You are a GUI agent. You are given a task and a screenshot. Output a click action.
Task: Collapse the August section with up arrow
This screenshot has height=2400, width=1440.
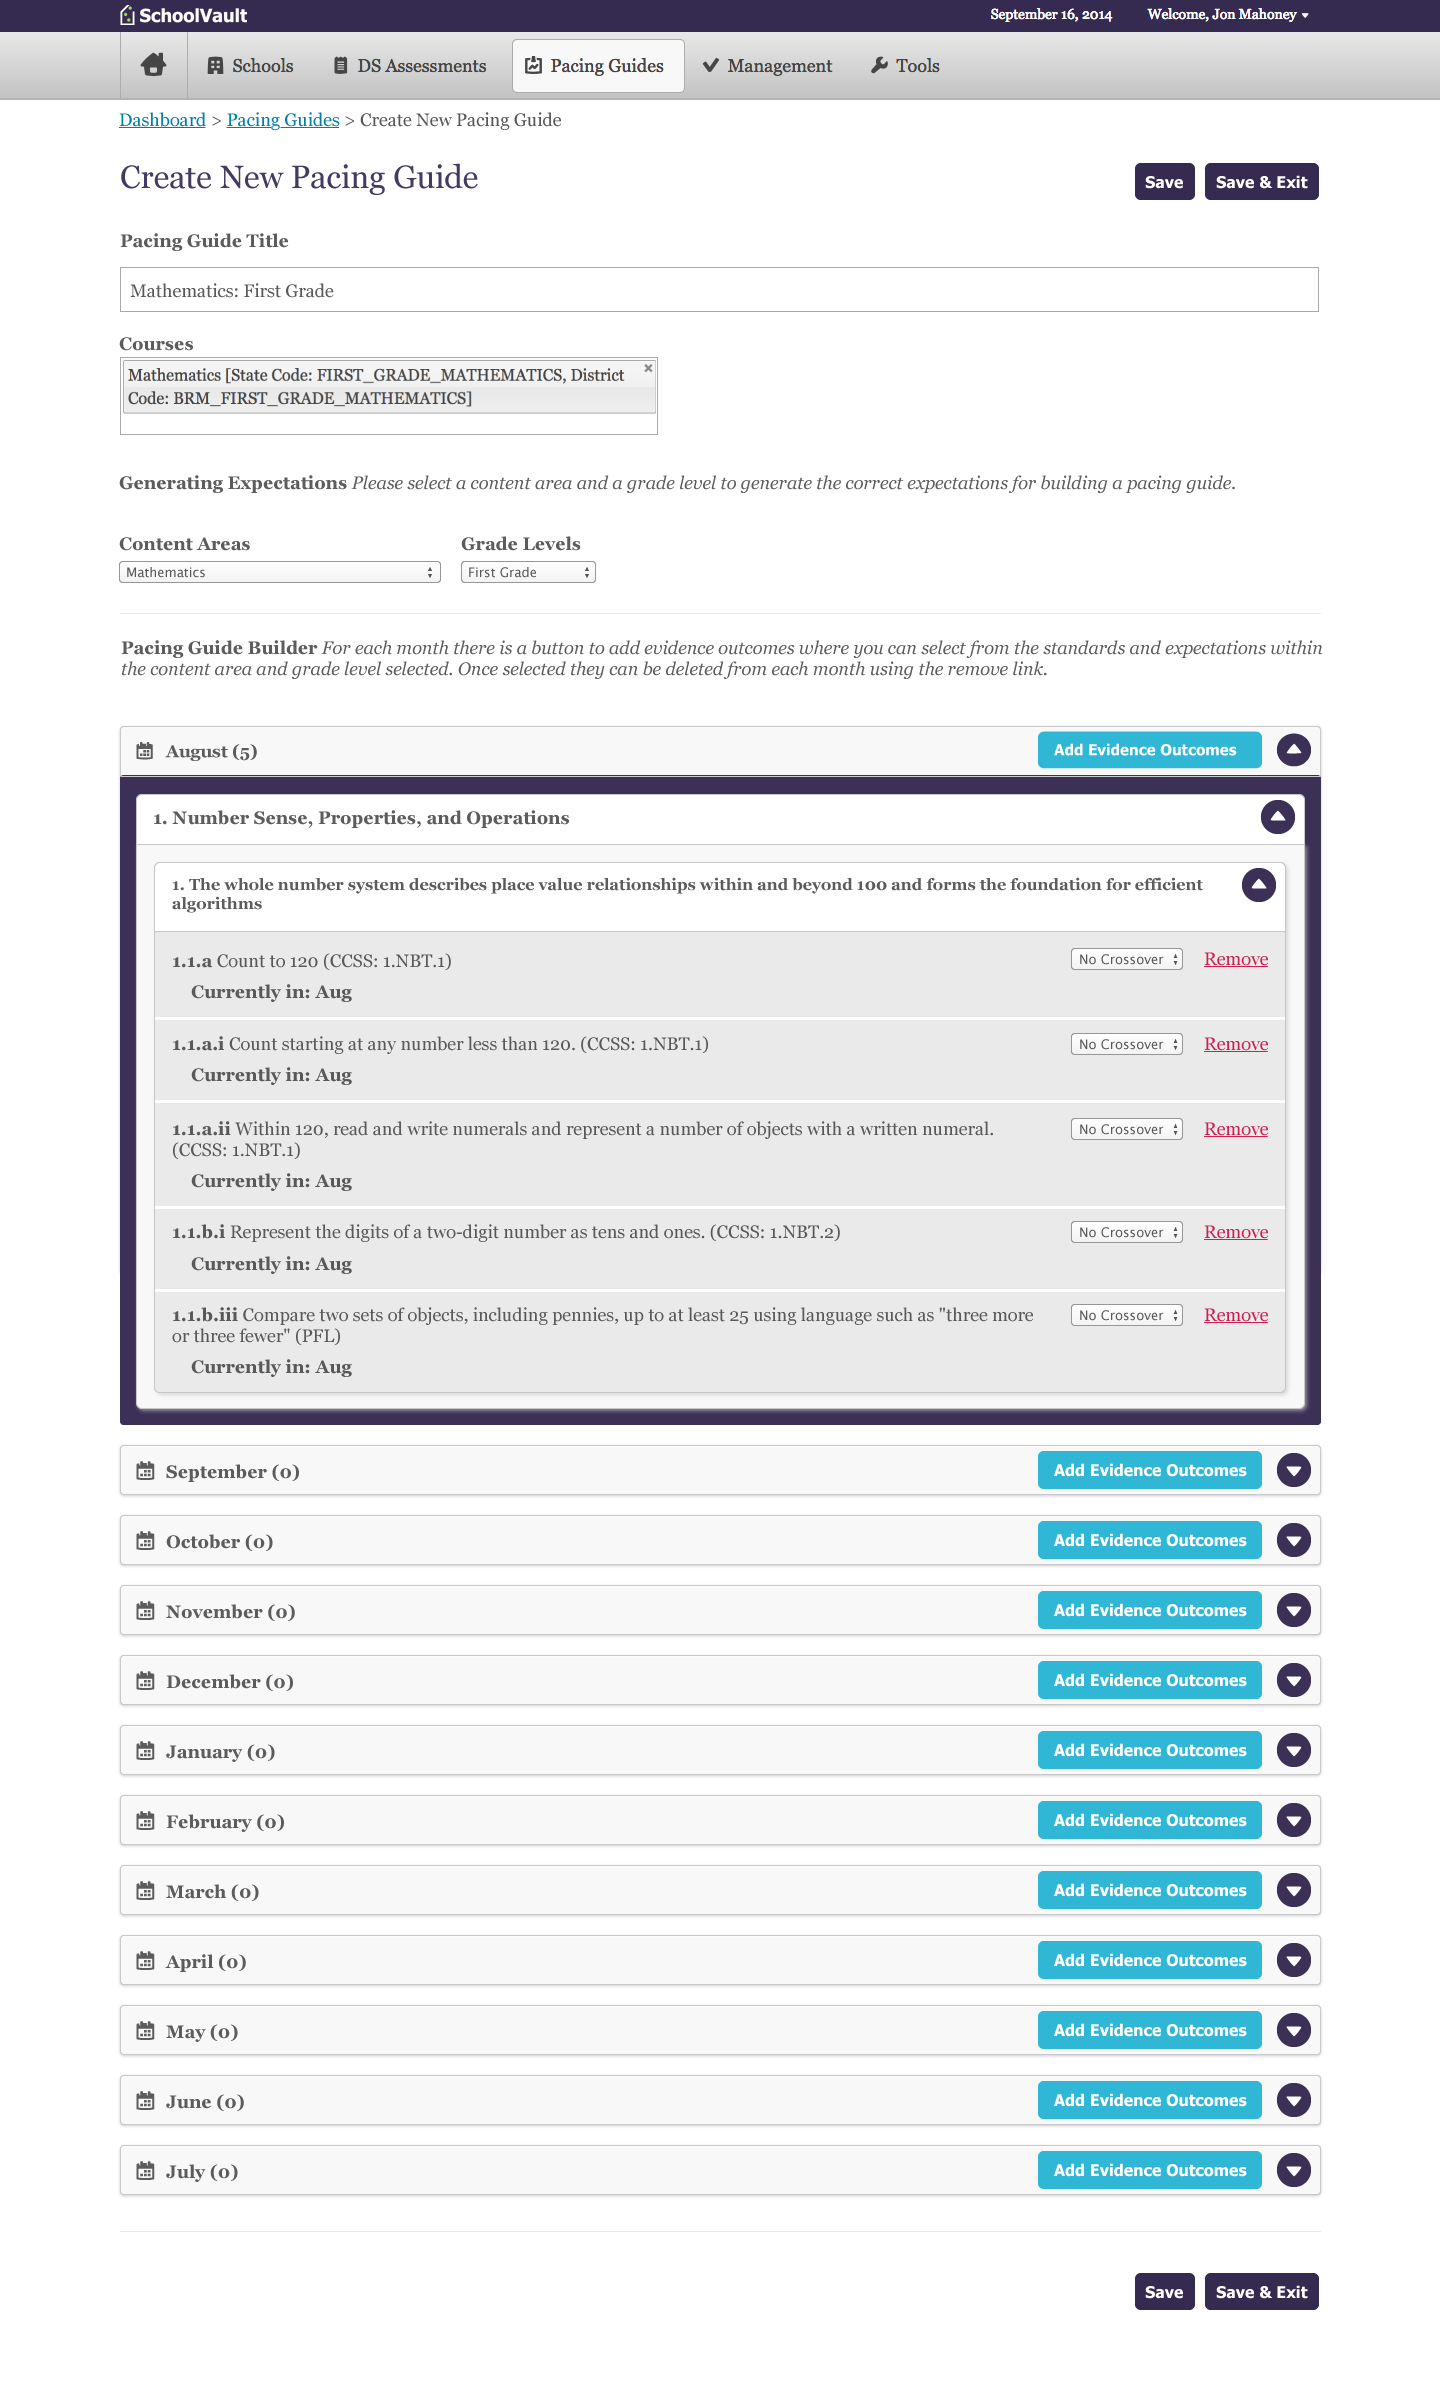point(1293,750)
